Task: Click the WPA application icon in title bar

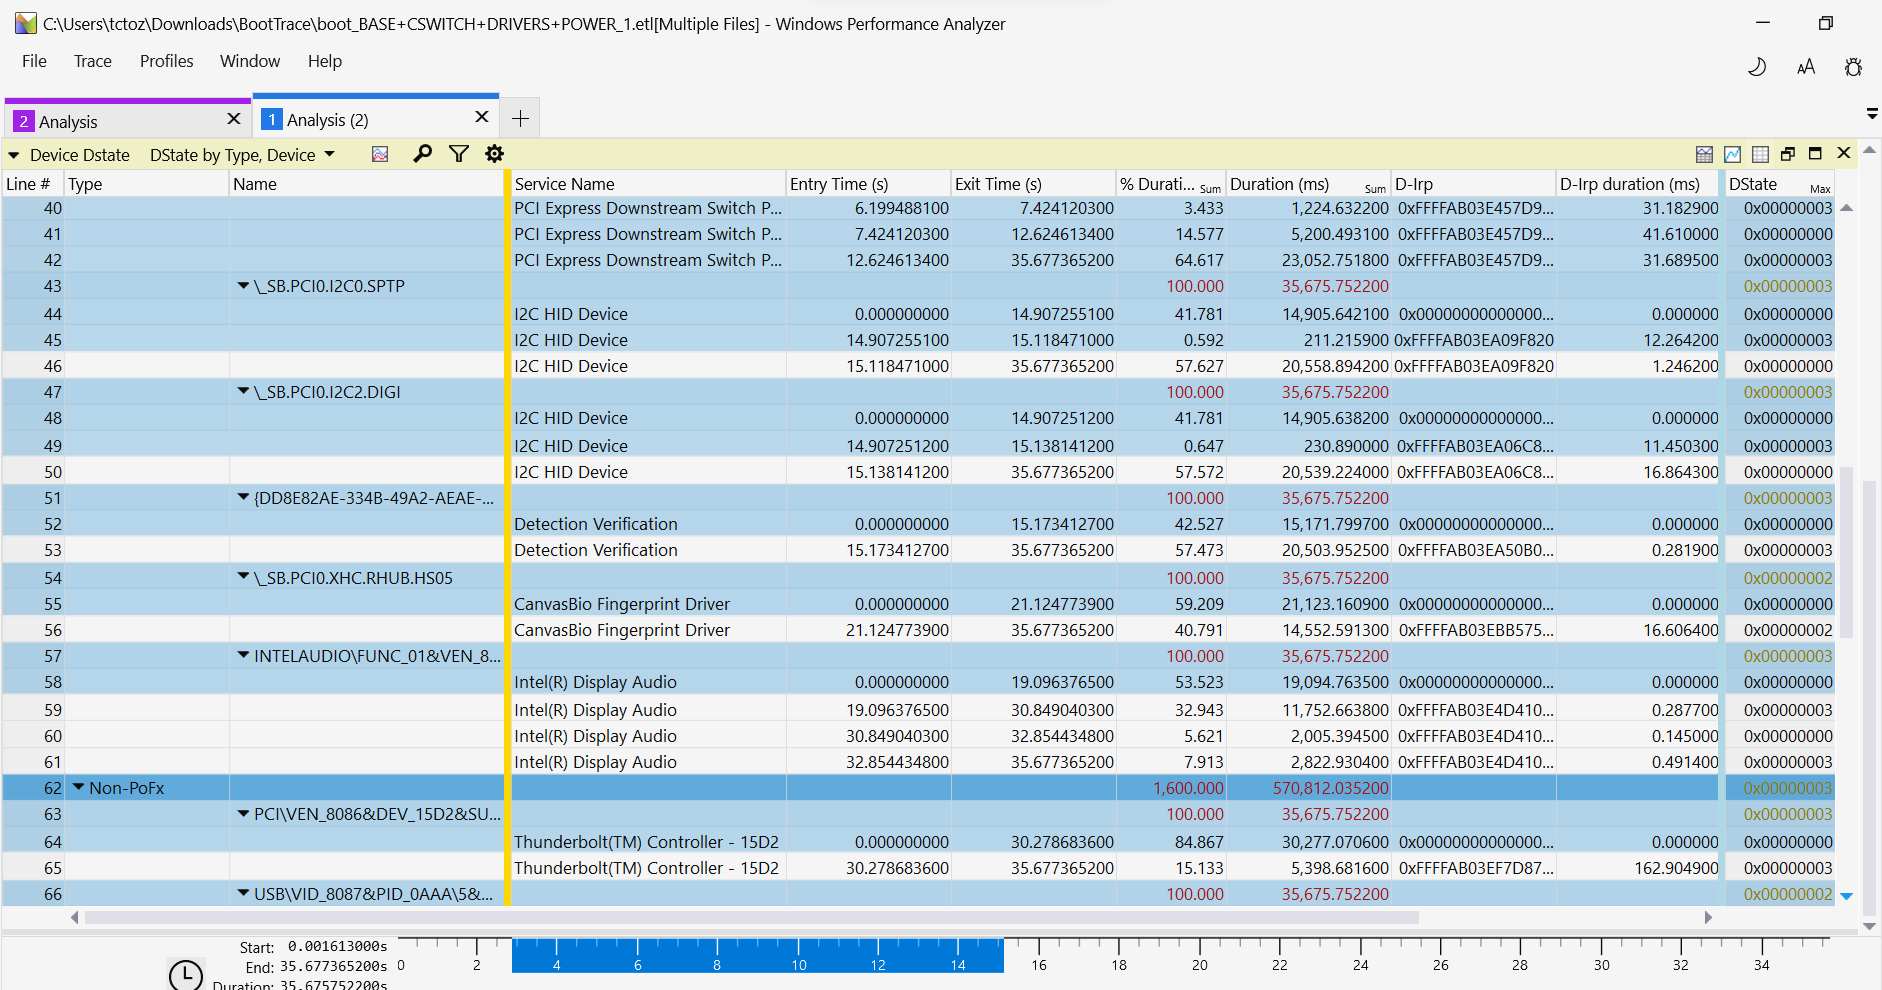Action: 25,23
